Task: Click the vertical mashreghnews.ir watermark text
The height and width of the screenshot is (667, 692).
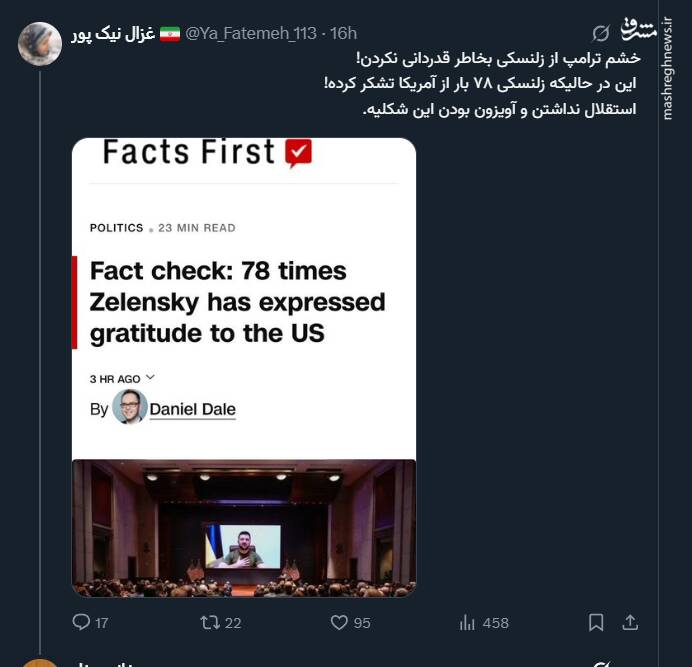Action: pyautogui.click(x=667, y=68)
